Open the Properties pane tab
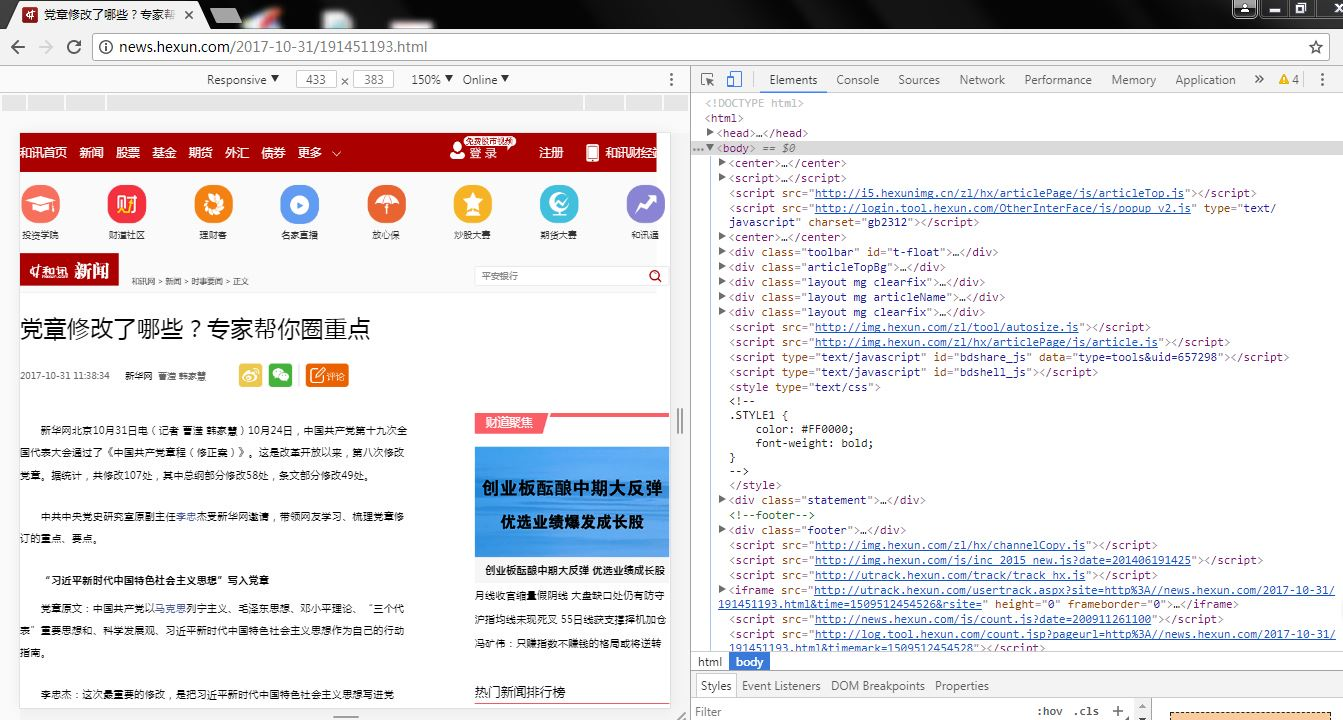This screenshot has width=1343, height=720. point(962,686)
